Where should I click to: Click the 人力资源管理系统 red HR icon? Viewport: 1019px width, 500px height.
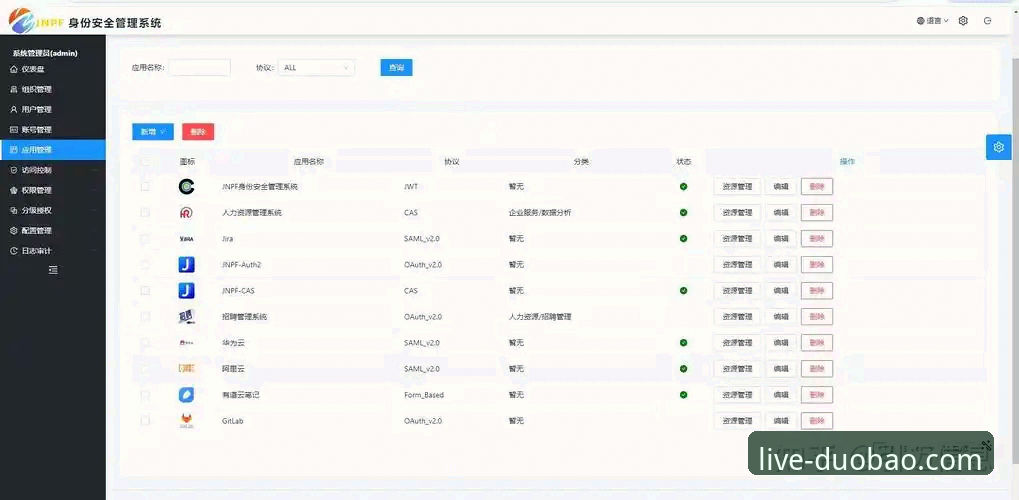(187, 213)
